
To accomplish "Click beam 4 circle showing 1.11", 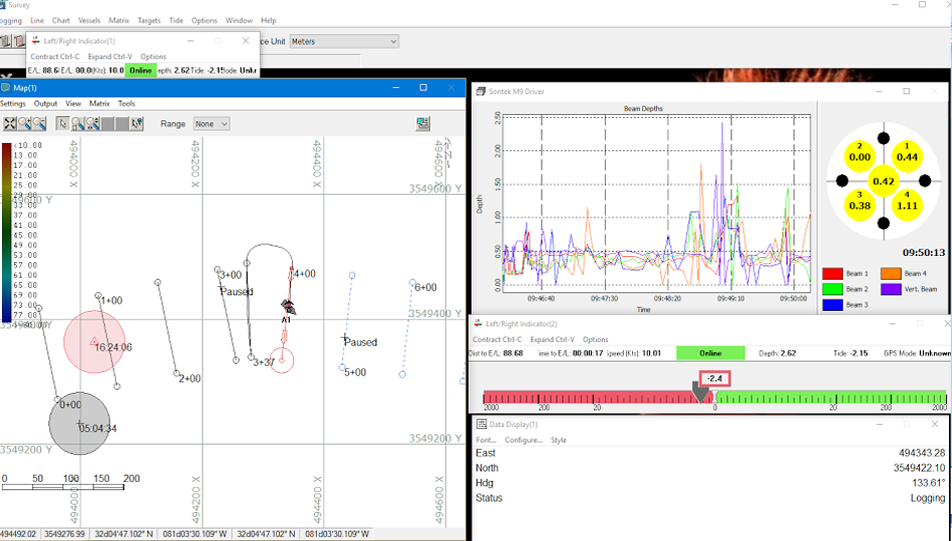I will [x=907, y=205].
